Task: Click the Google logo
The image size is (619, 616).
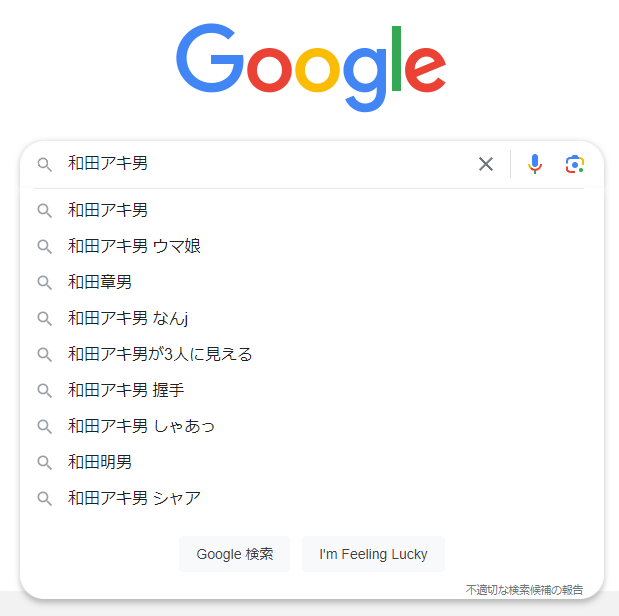Action: click(310, 66)
